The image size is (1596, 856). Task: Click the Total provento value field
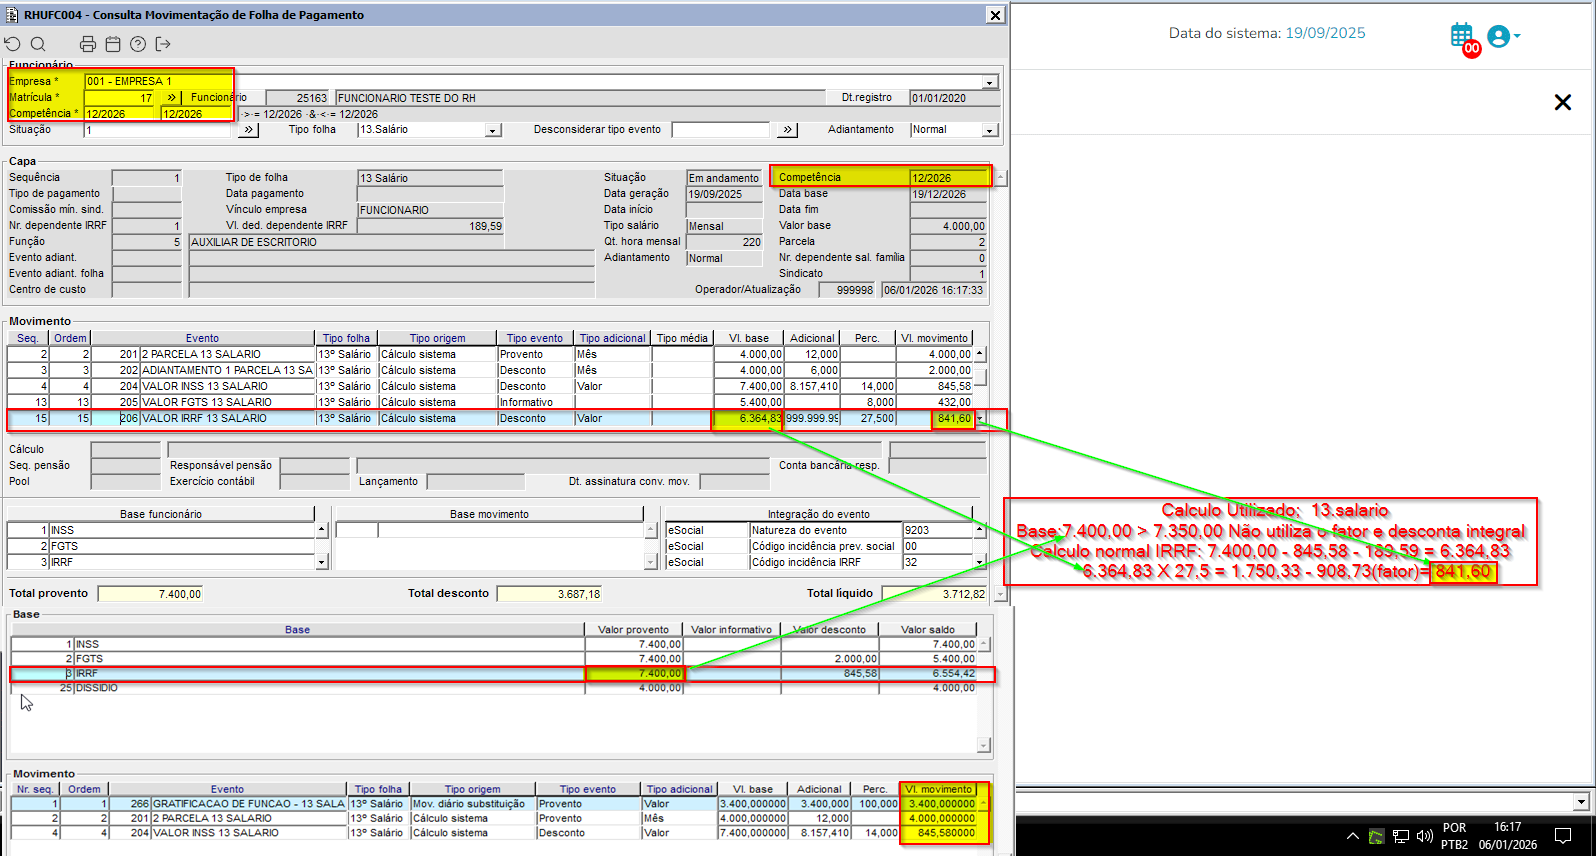click(150, 594)
